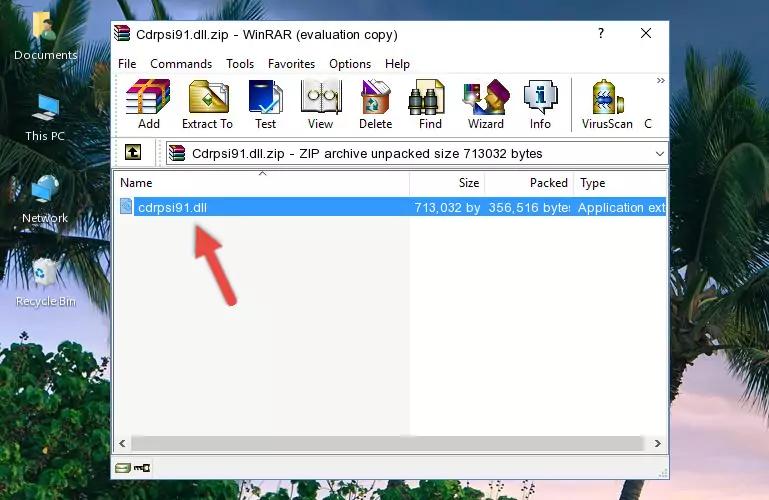Sort by the Type column header
The image size is (769, 500).
[620, 183]
